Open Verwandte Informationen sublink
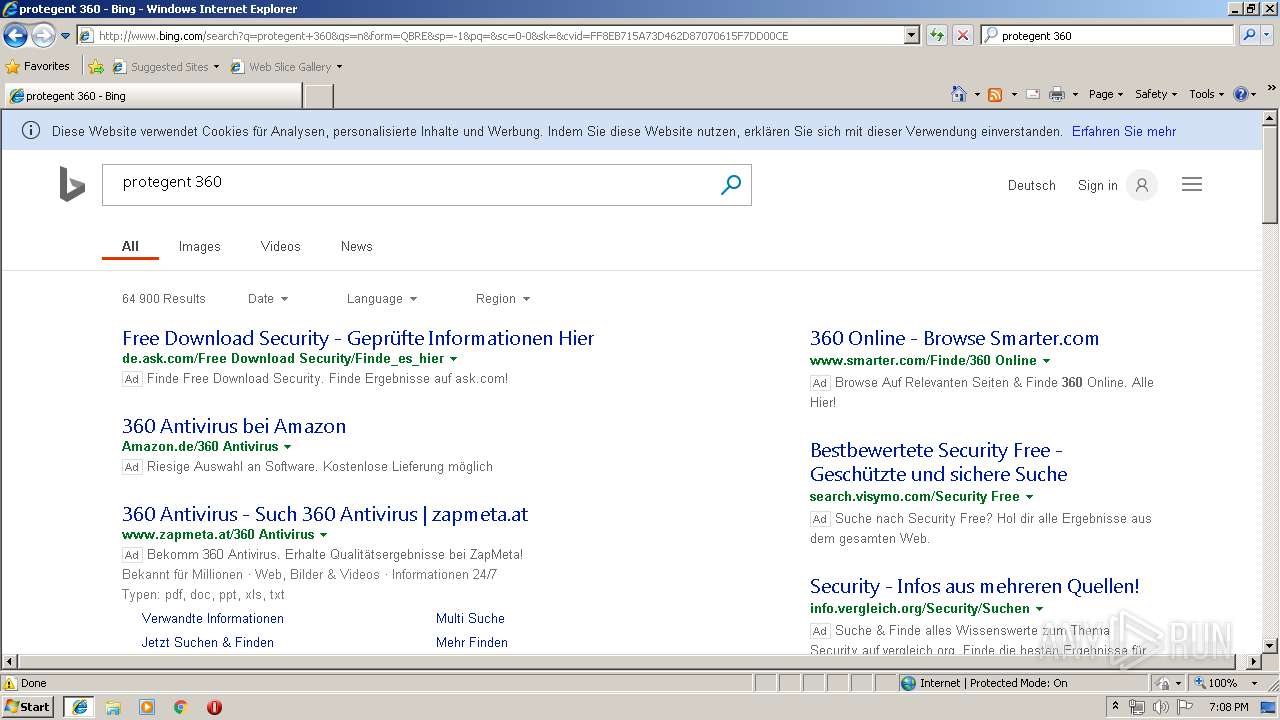 click(213, 619)
